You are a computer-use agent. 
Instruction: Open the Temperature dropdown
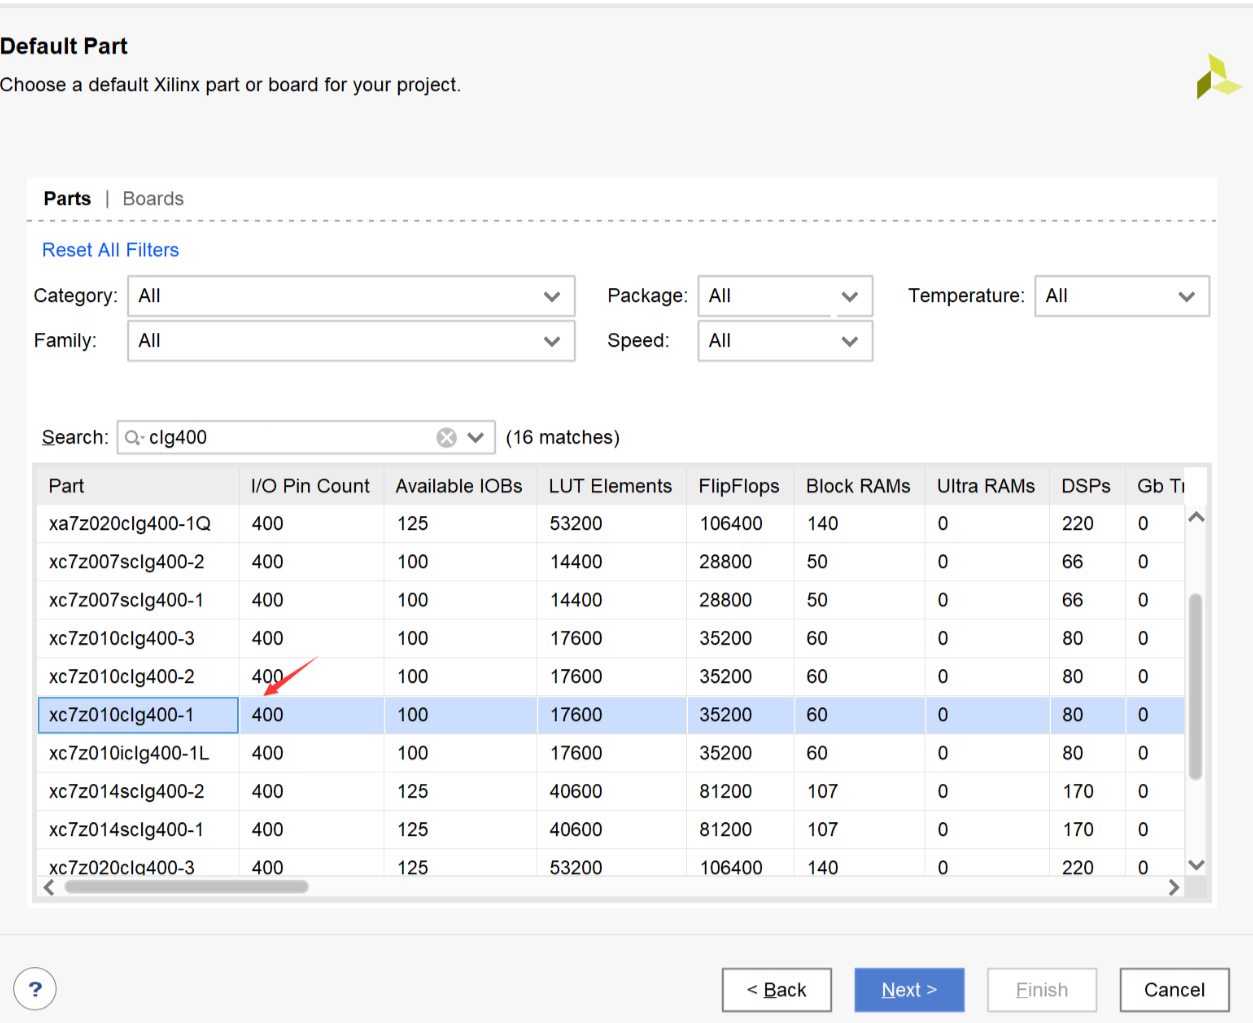(1122, 296)
